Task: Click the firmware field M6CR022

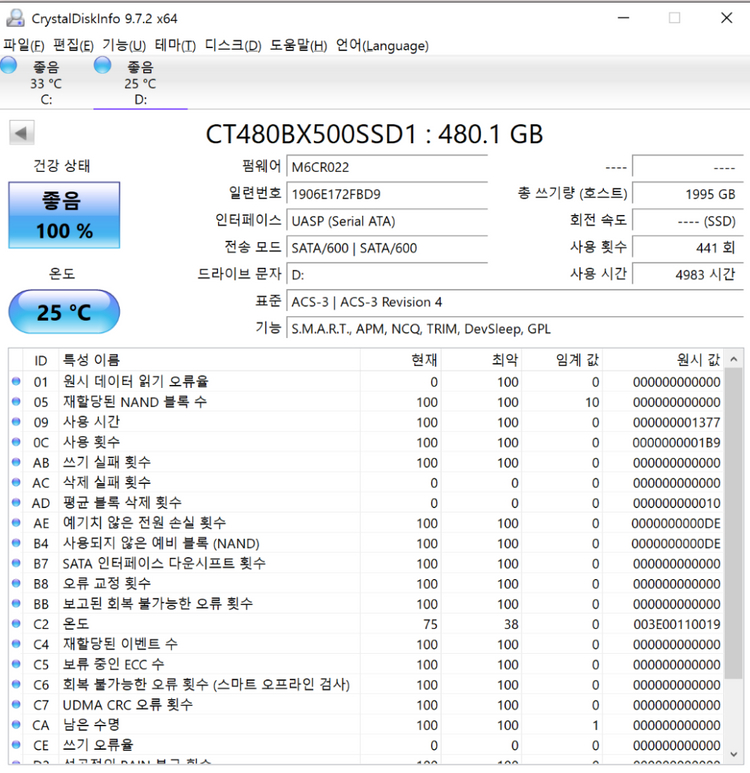Action: pos(387,167)
